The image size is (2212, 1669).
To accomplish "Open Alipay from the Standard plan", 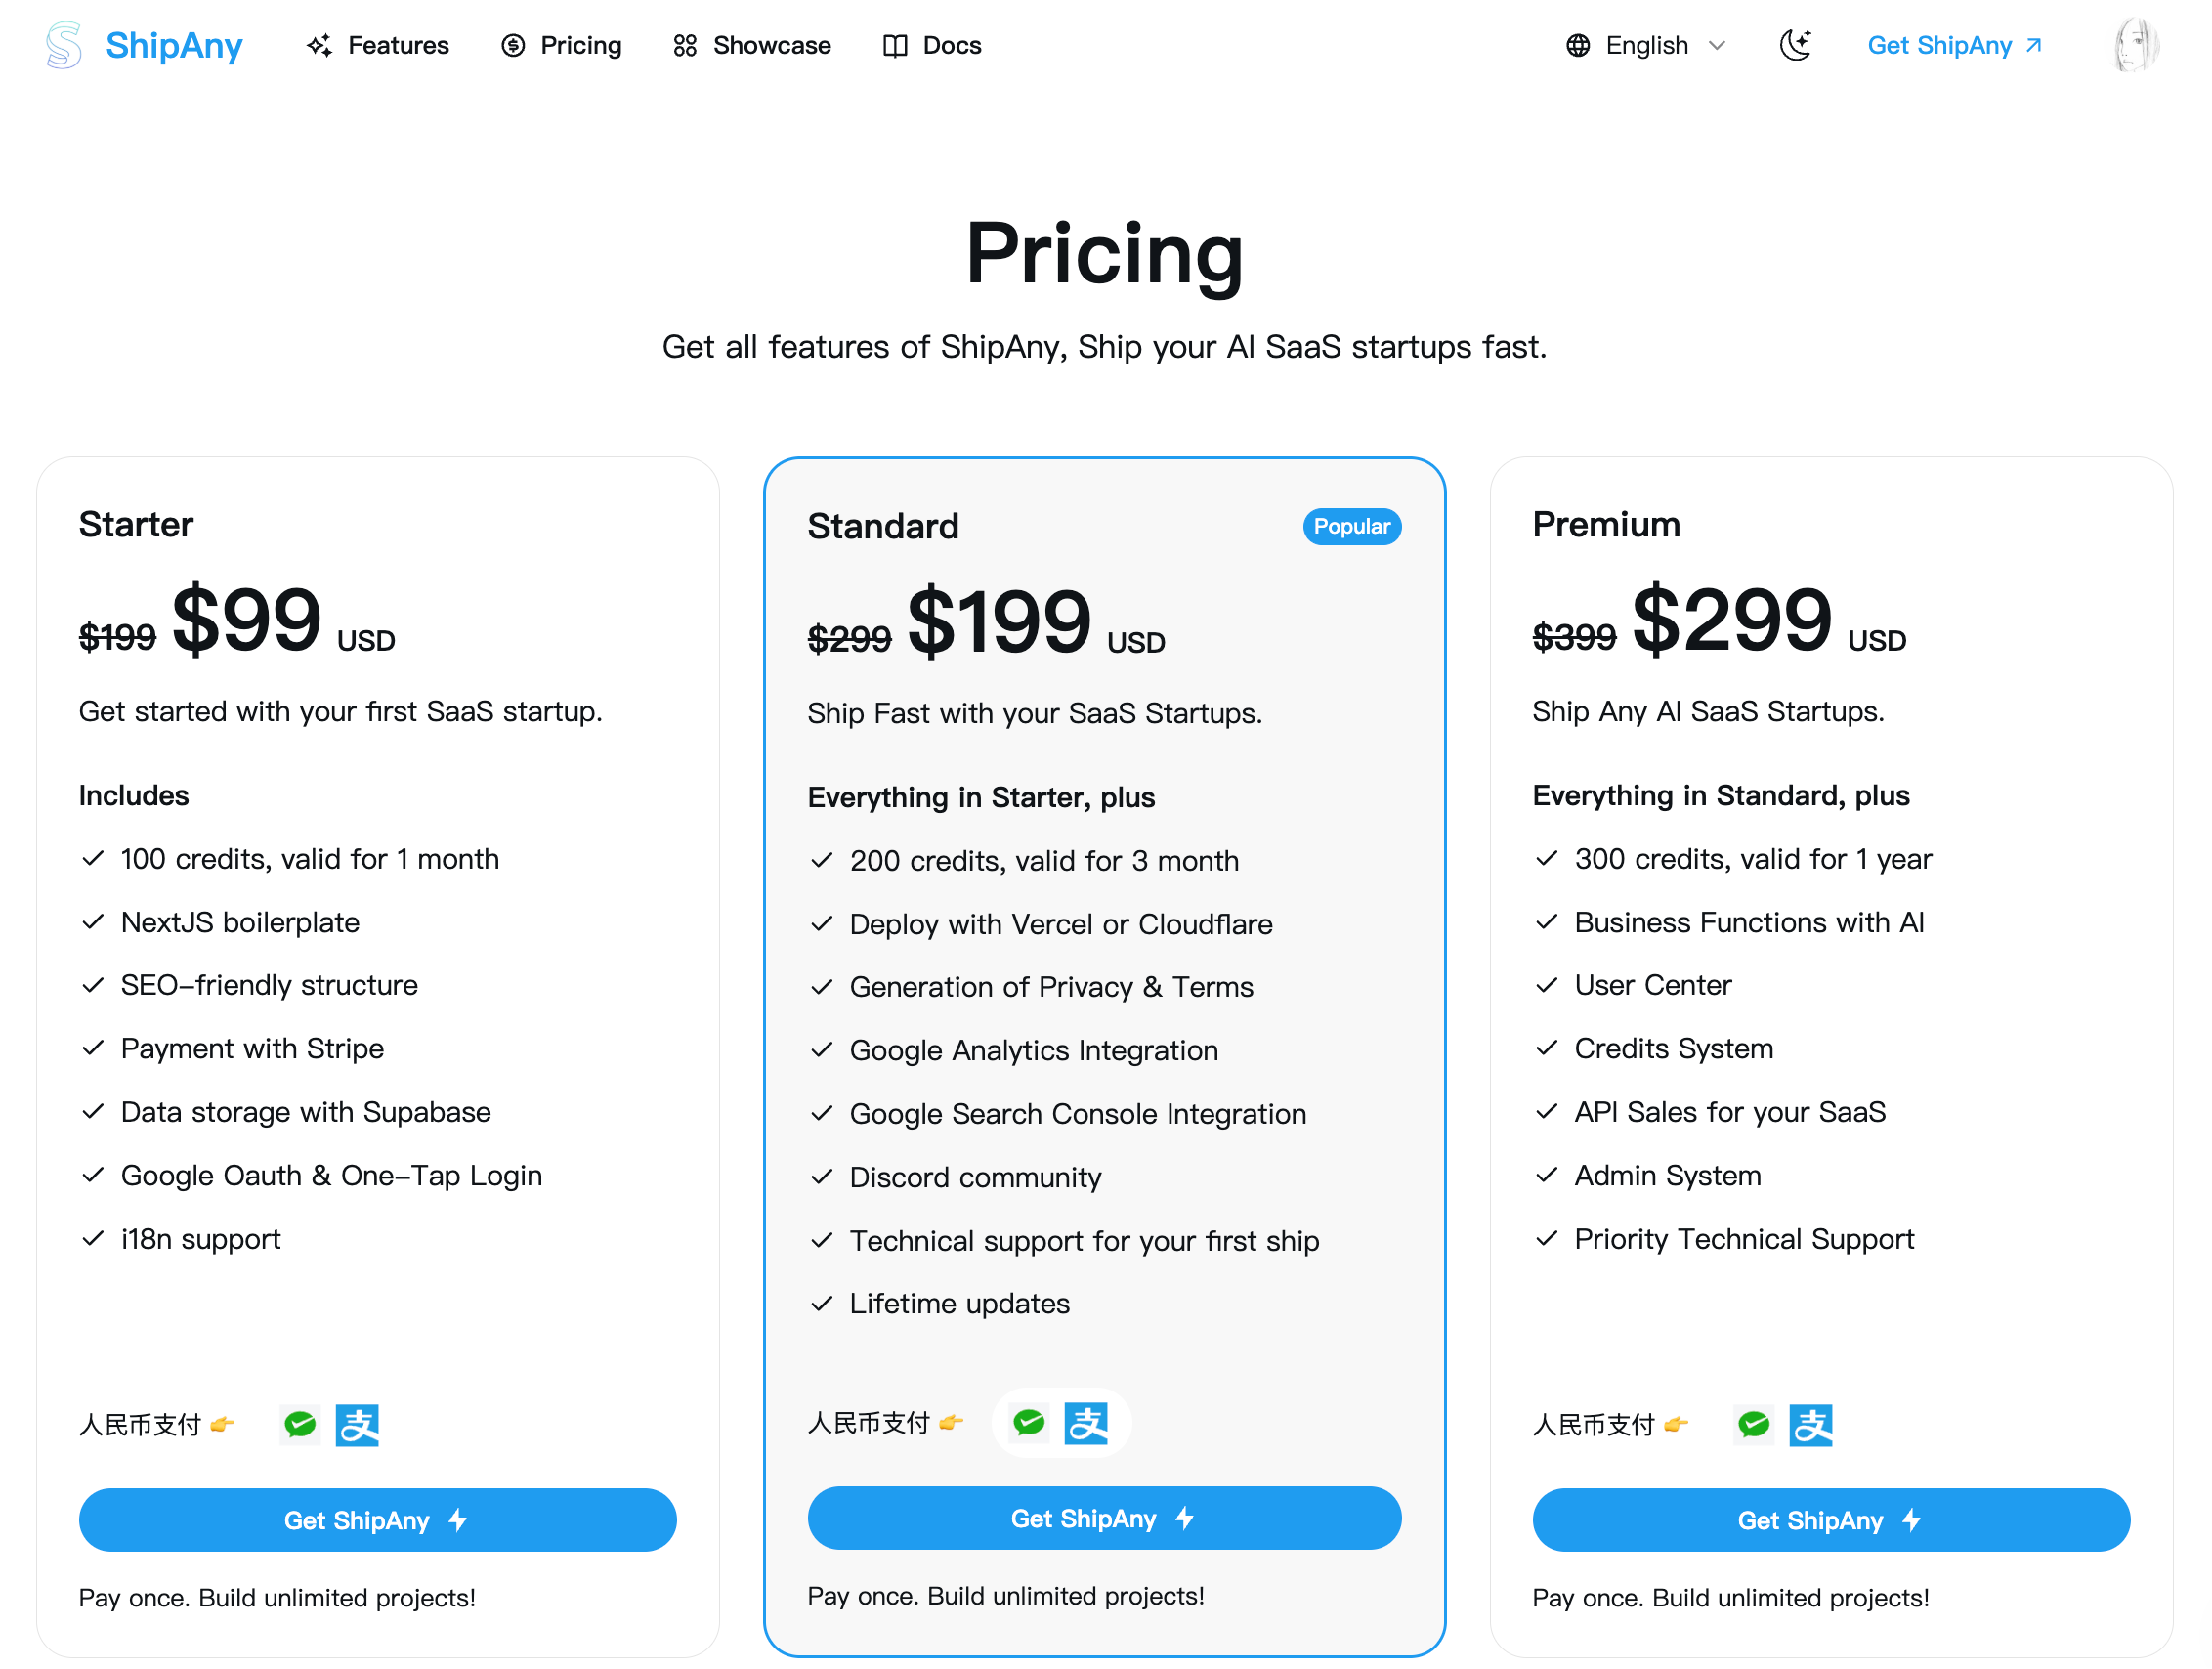I will tap(1089, 1423).
